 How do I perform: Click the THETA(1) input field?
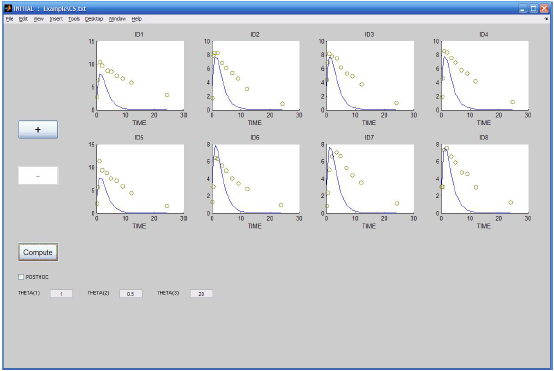pyautogui.click(x=61, y=294)
